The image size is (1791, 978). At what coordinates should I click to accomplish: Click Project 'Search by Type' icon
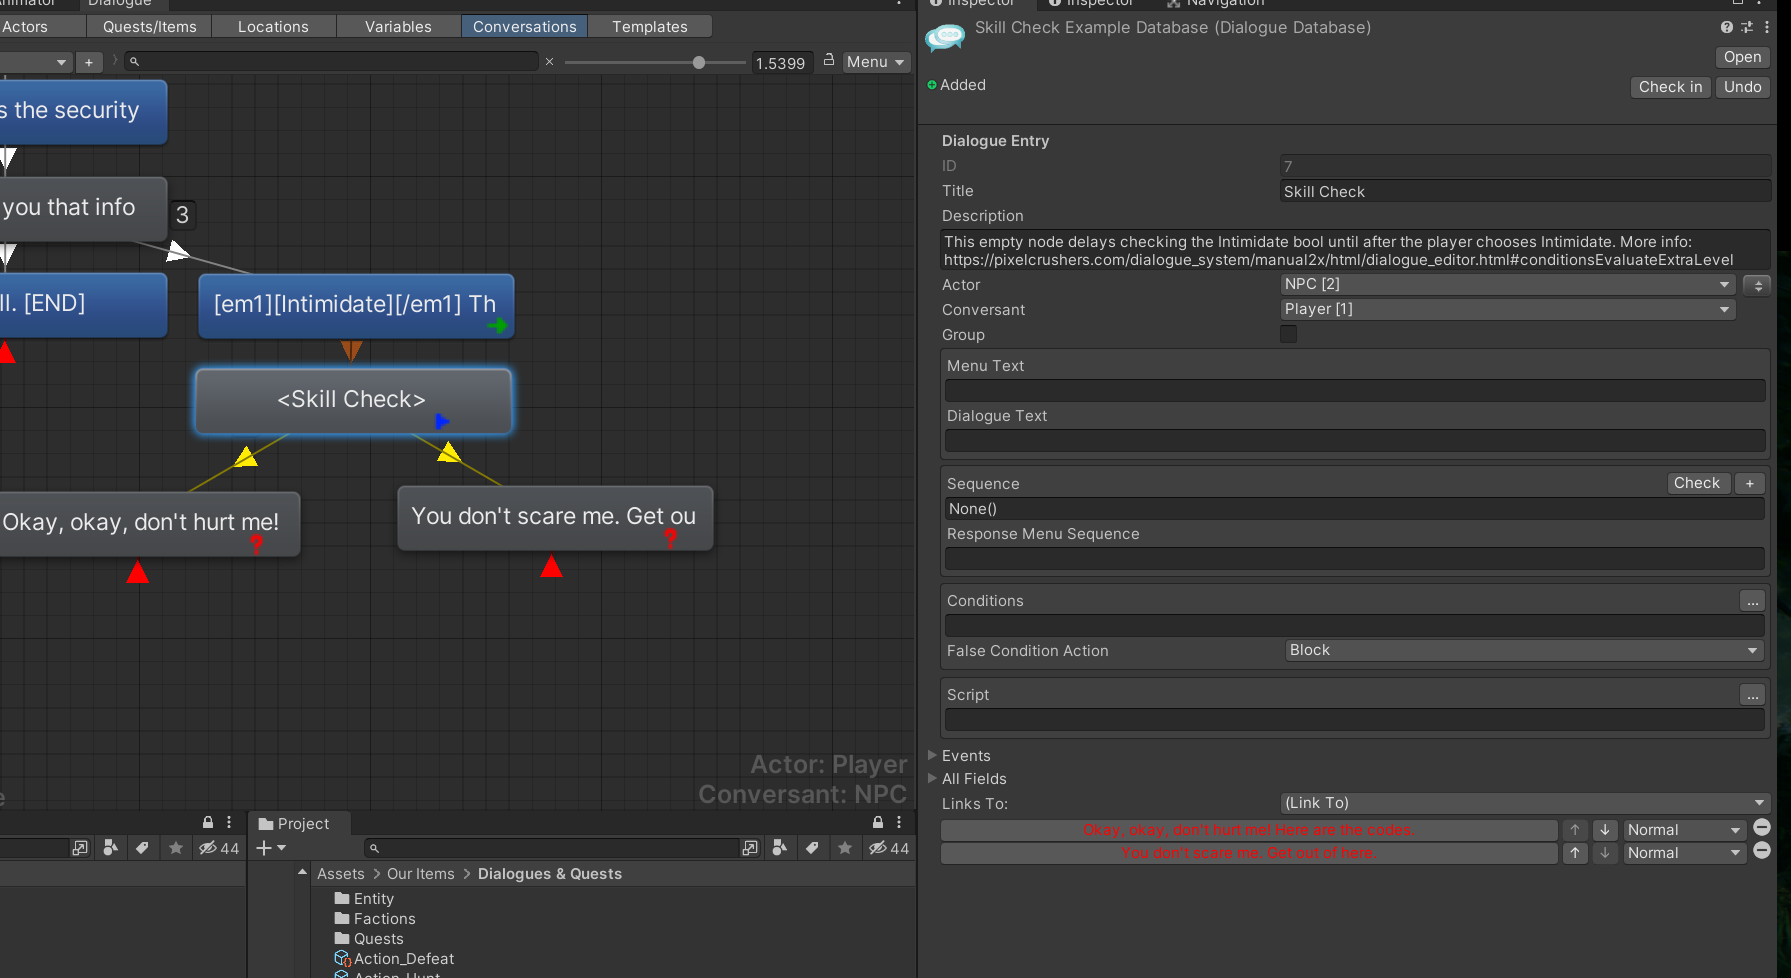coord(780,848)
